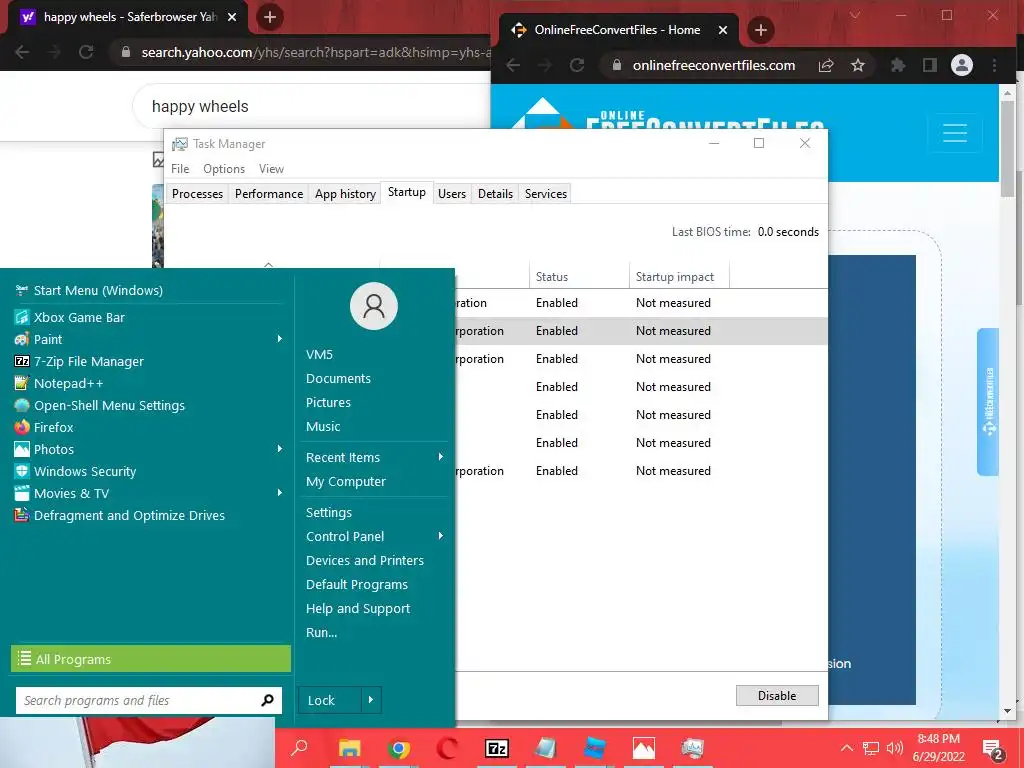Open Chrome three-dot menu

995,65
